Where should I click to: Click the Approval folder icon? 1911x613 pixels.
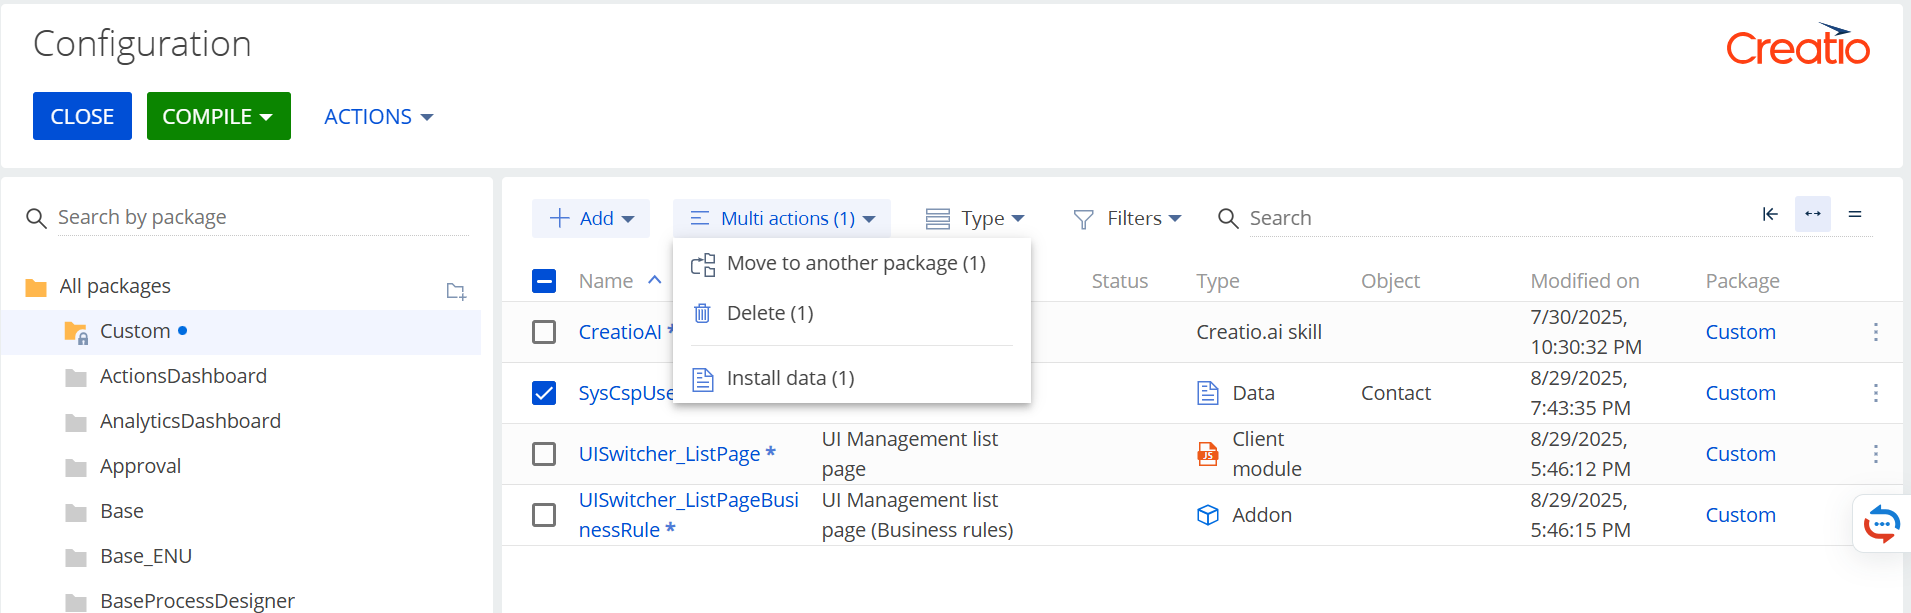tap(76, 468)
